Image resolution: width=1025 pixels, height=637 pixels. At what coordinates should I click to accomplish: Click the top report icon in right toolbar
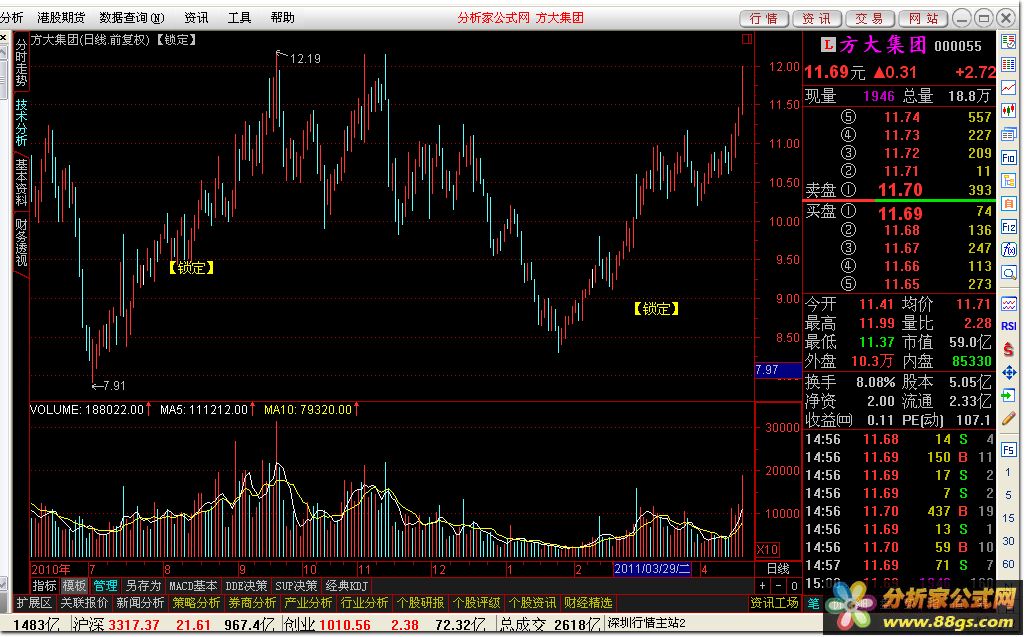(1009, 41)
